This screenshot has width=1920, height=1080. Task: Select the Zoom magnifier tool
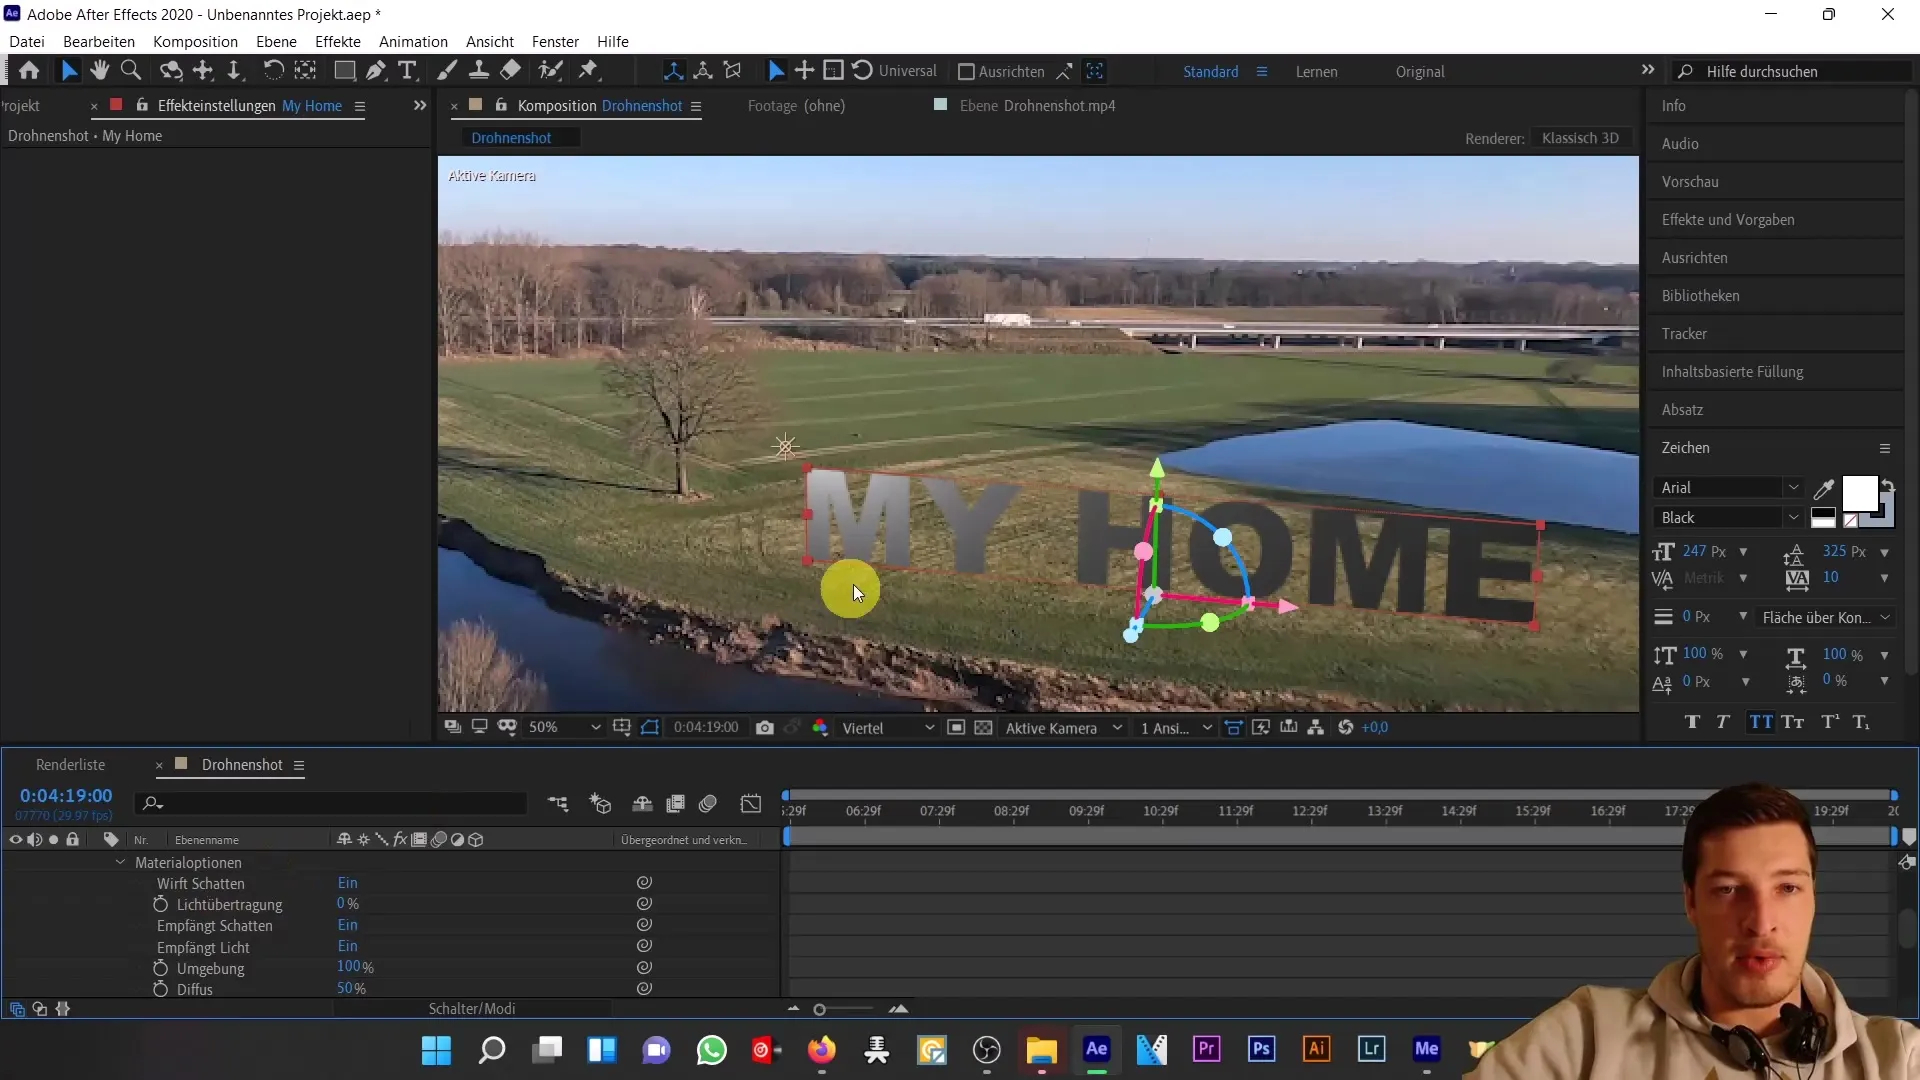130,71
